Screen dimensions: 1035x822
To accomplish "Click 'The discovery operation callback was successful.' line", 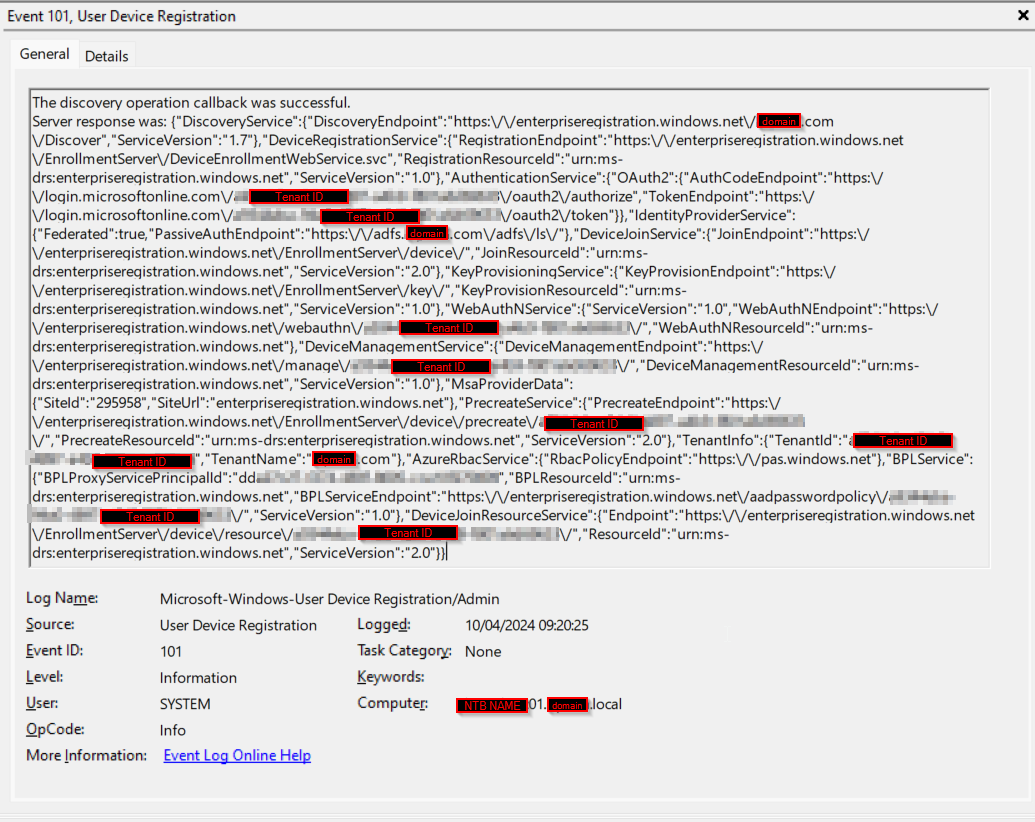I will [x=191, y=102].
